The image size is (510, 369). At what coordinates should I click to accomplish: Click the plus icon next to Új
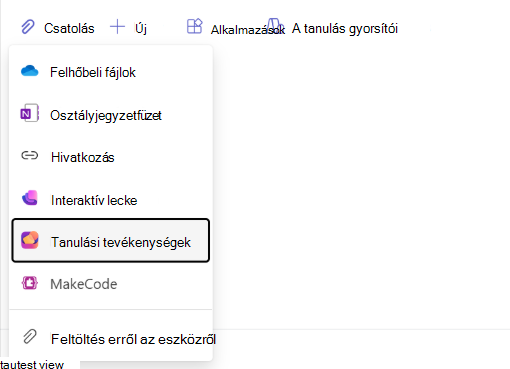(117, 27)
